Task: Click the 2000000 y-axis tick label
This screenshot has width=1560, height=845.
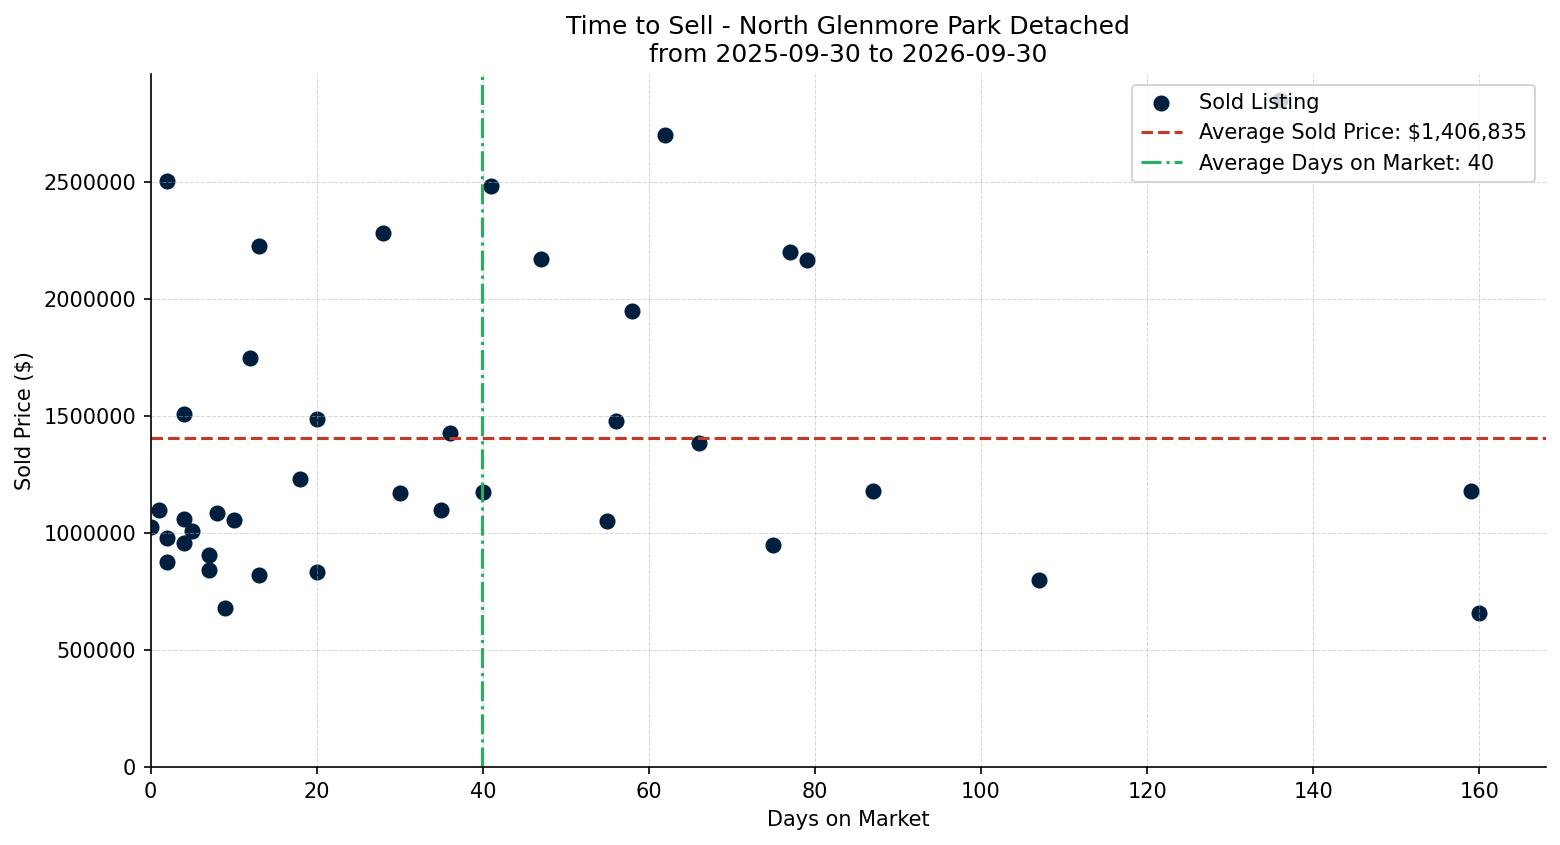Action: (90, 300)
